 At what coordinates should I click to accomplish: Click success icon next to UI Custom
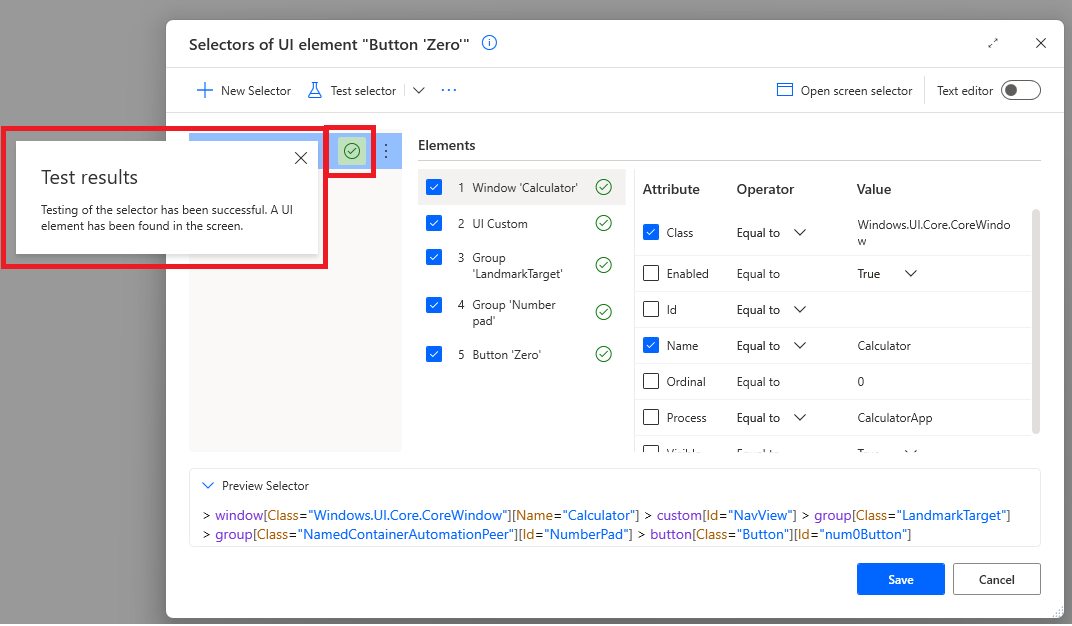[x=604, y=223]
